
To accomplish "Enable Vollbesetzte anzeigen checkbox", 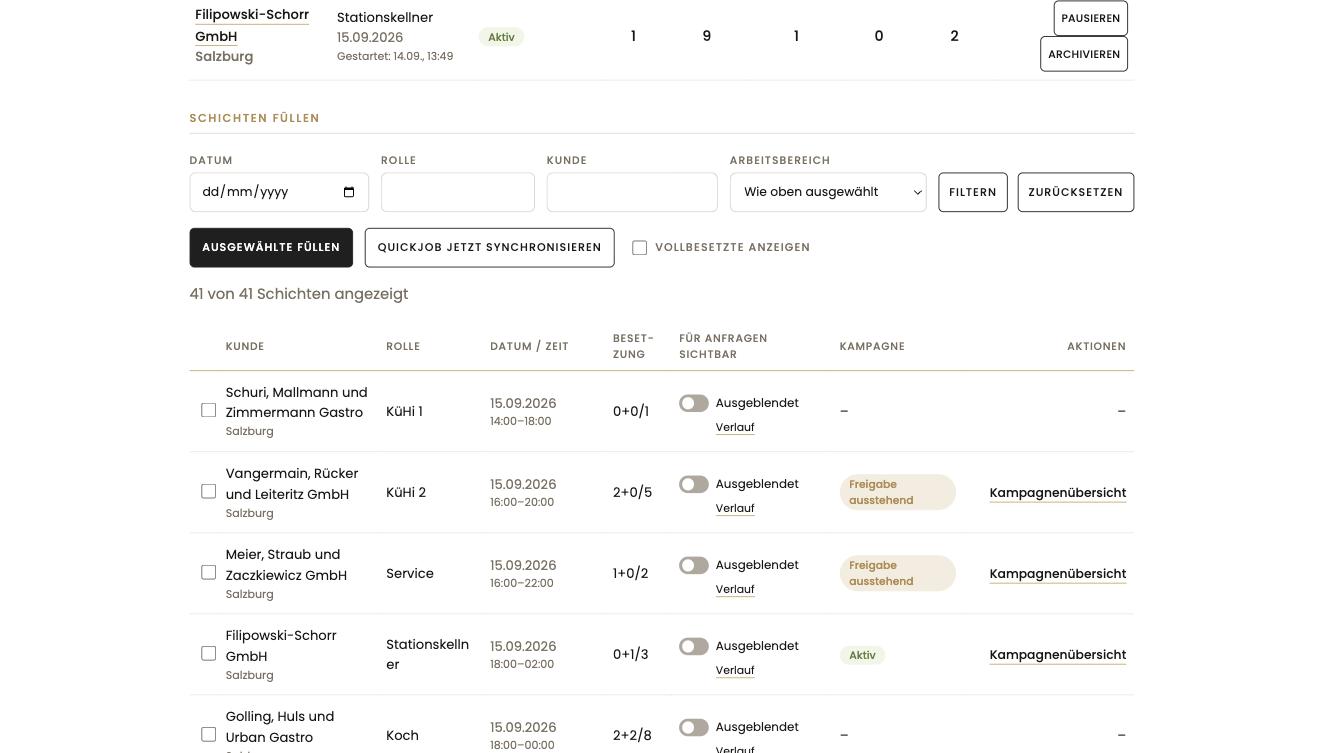I will tap(639, 247).
